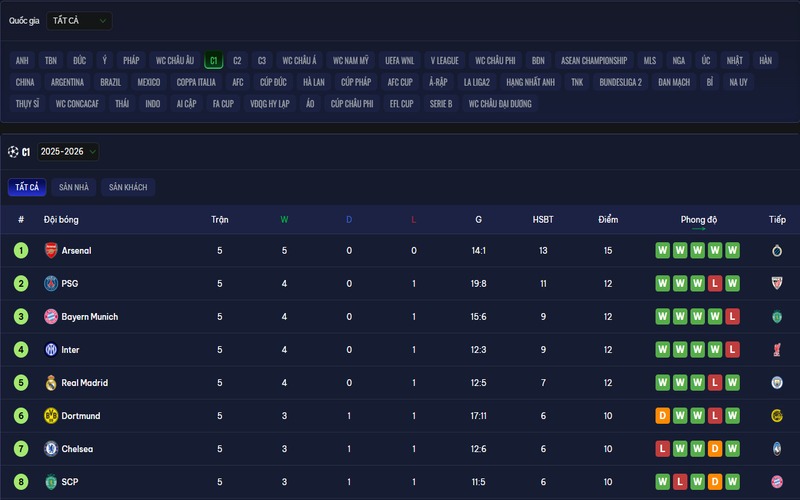This screenshot has height=500, width=800.
Task: Click the Dortmund club crest icon
Action: 51,416
